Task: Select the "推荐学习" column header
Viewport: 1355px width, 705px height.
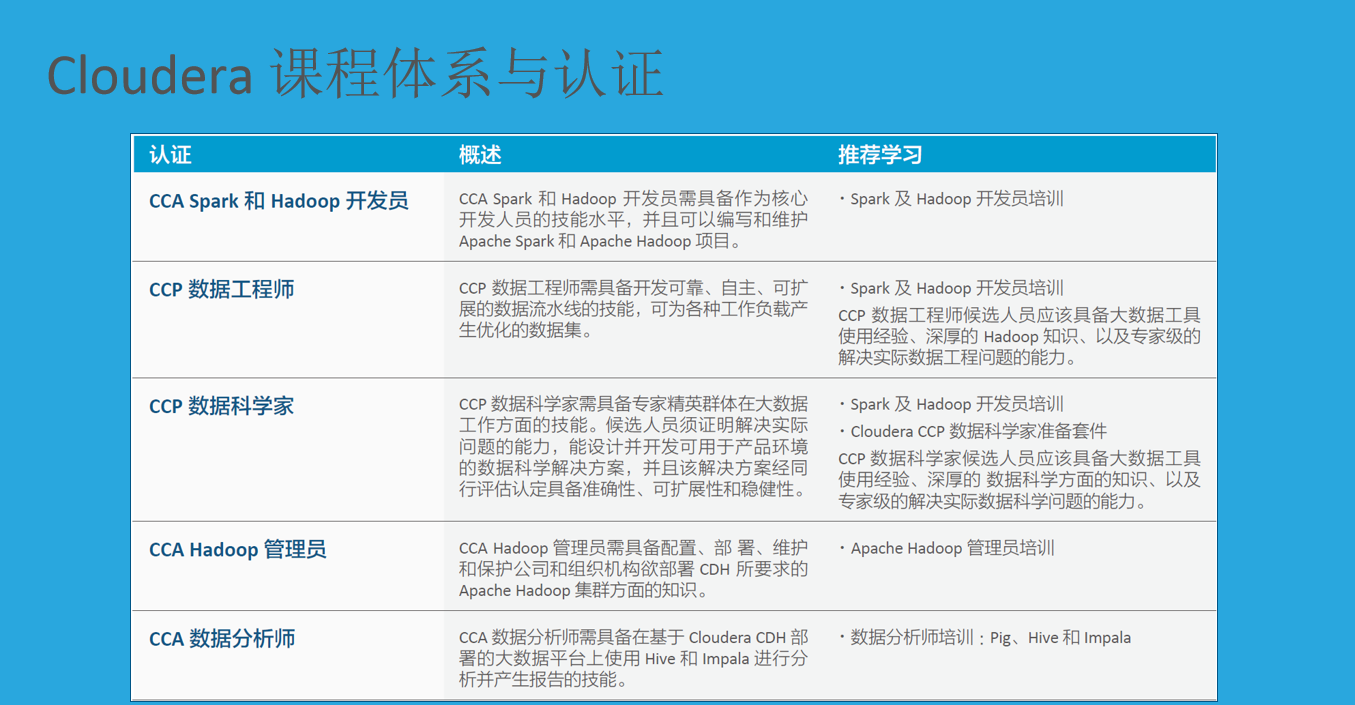Action: pyautogui.click(x=880, y=155)
